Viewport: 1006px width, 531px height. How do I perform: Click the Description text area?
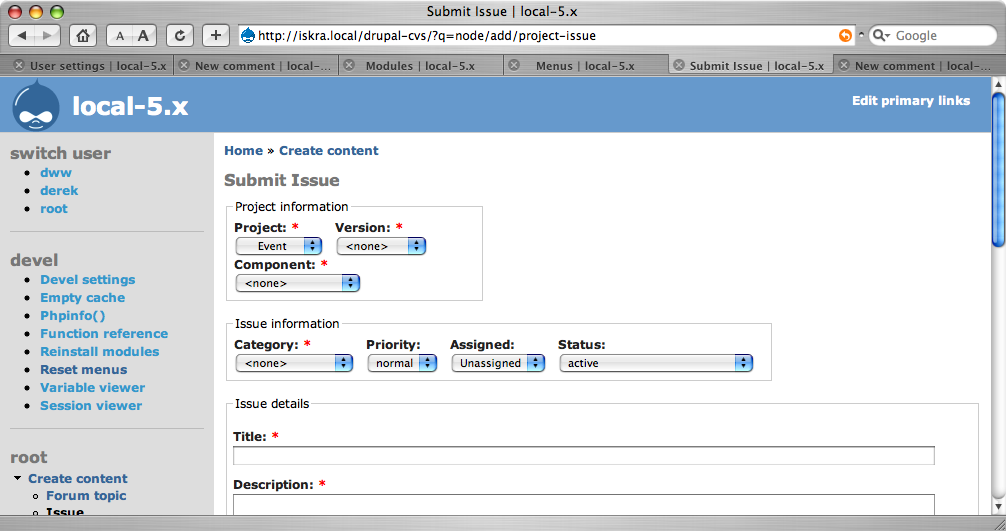[584, 504]
